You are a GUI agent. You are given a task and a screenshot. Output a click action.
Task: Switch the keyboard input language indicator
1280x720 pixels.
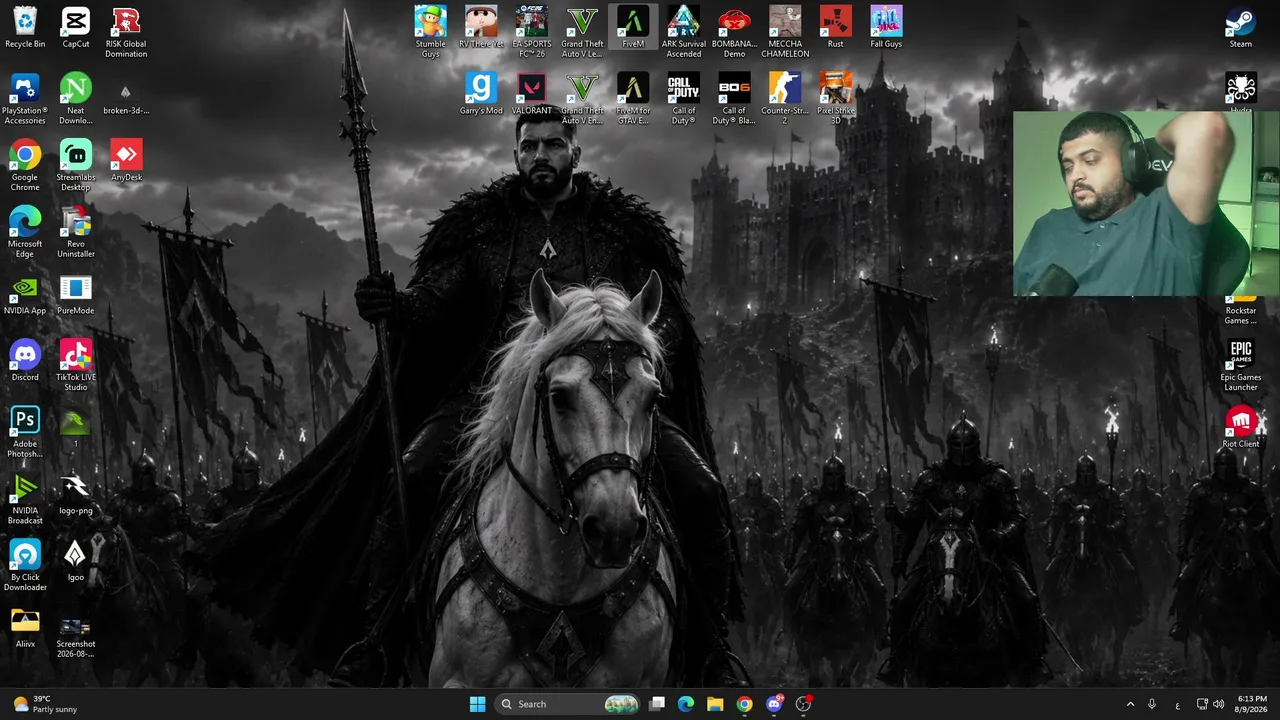tap(1177, 704)
